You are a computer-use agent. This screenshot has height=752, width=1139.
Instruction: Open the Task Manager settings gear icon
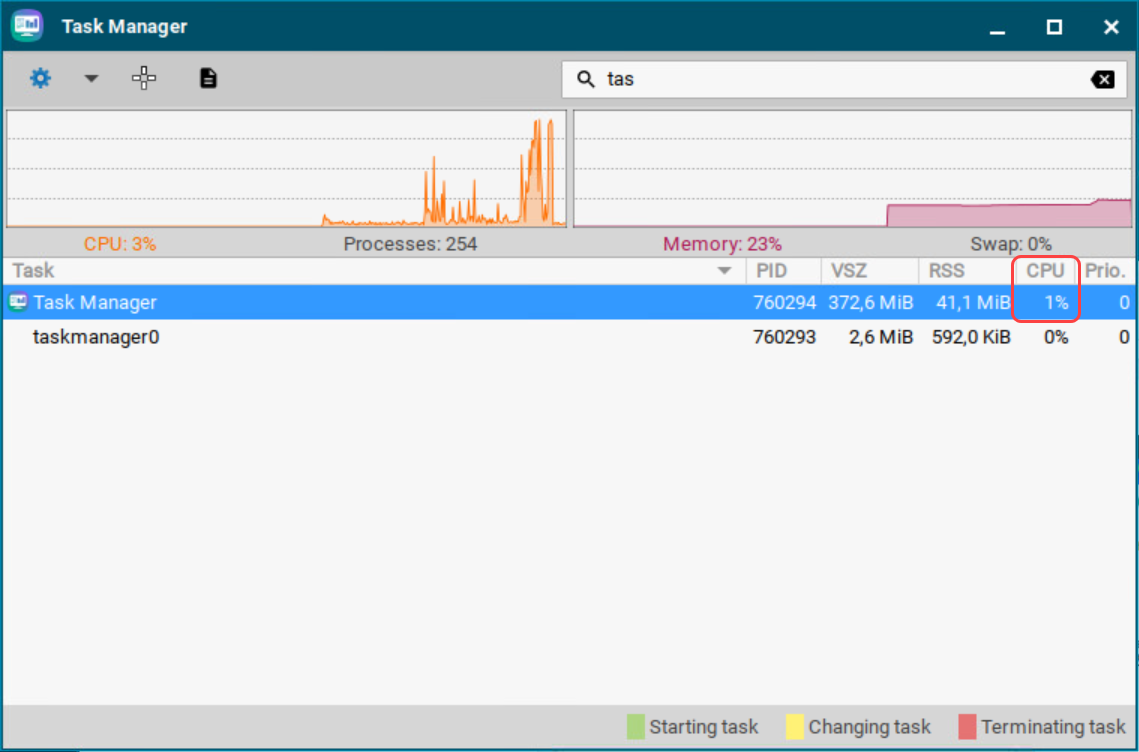[39, 78]
